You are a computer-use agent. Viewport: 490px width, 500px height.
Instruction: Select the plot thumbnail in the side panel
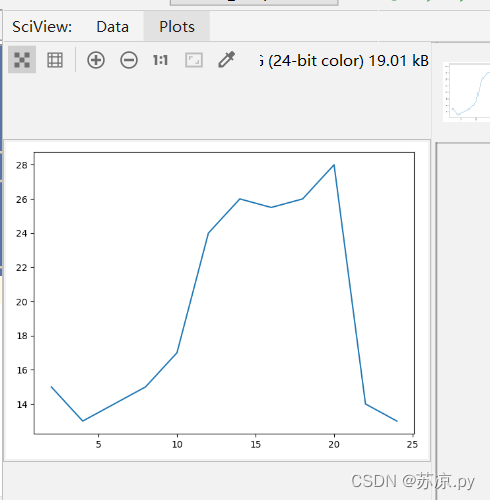click(467, 92)
